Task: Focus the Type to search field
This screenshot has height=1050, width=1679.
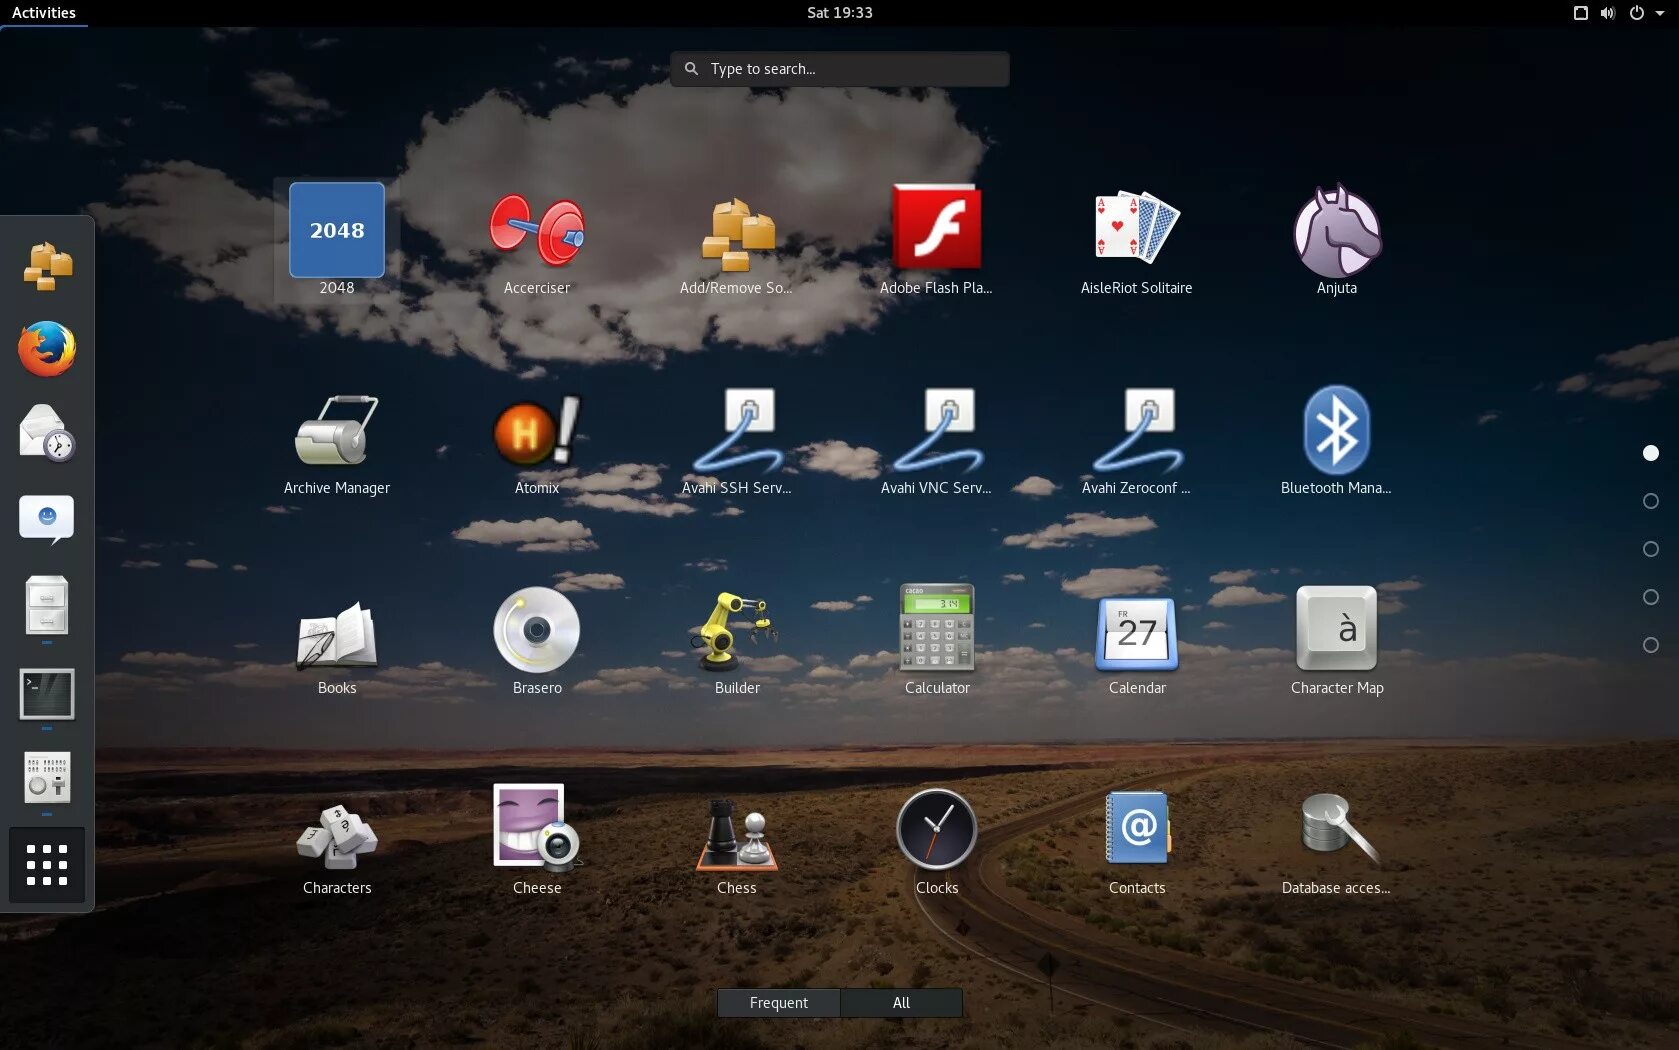Action: [840, 69]
